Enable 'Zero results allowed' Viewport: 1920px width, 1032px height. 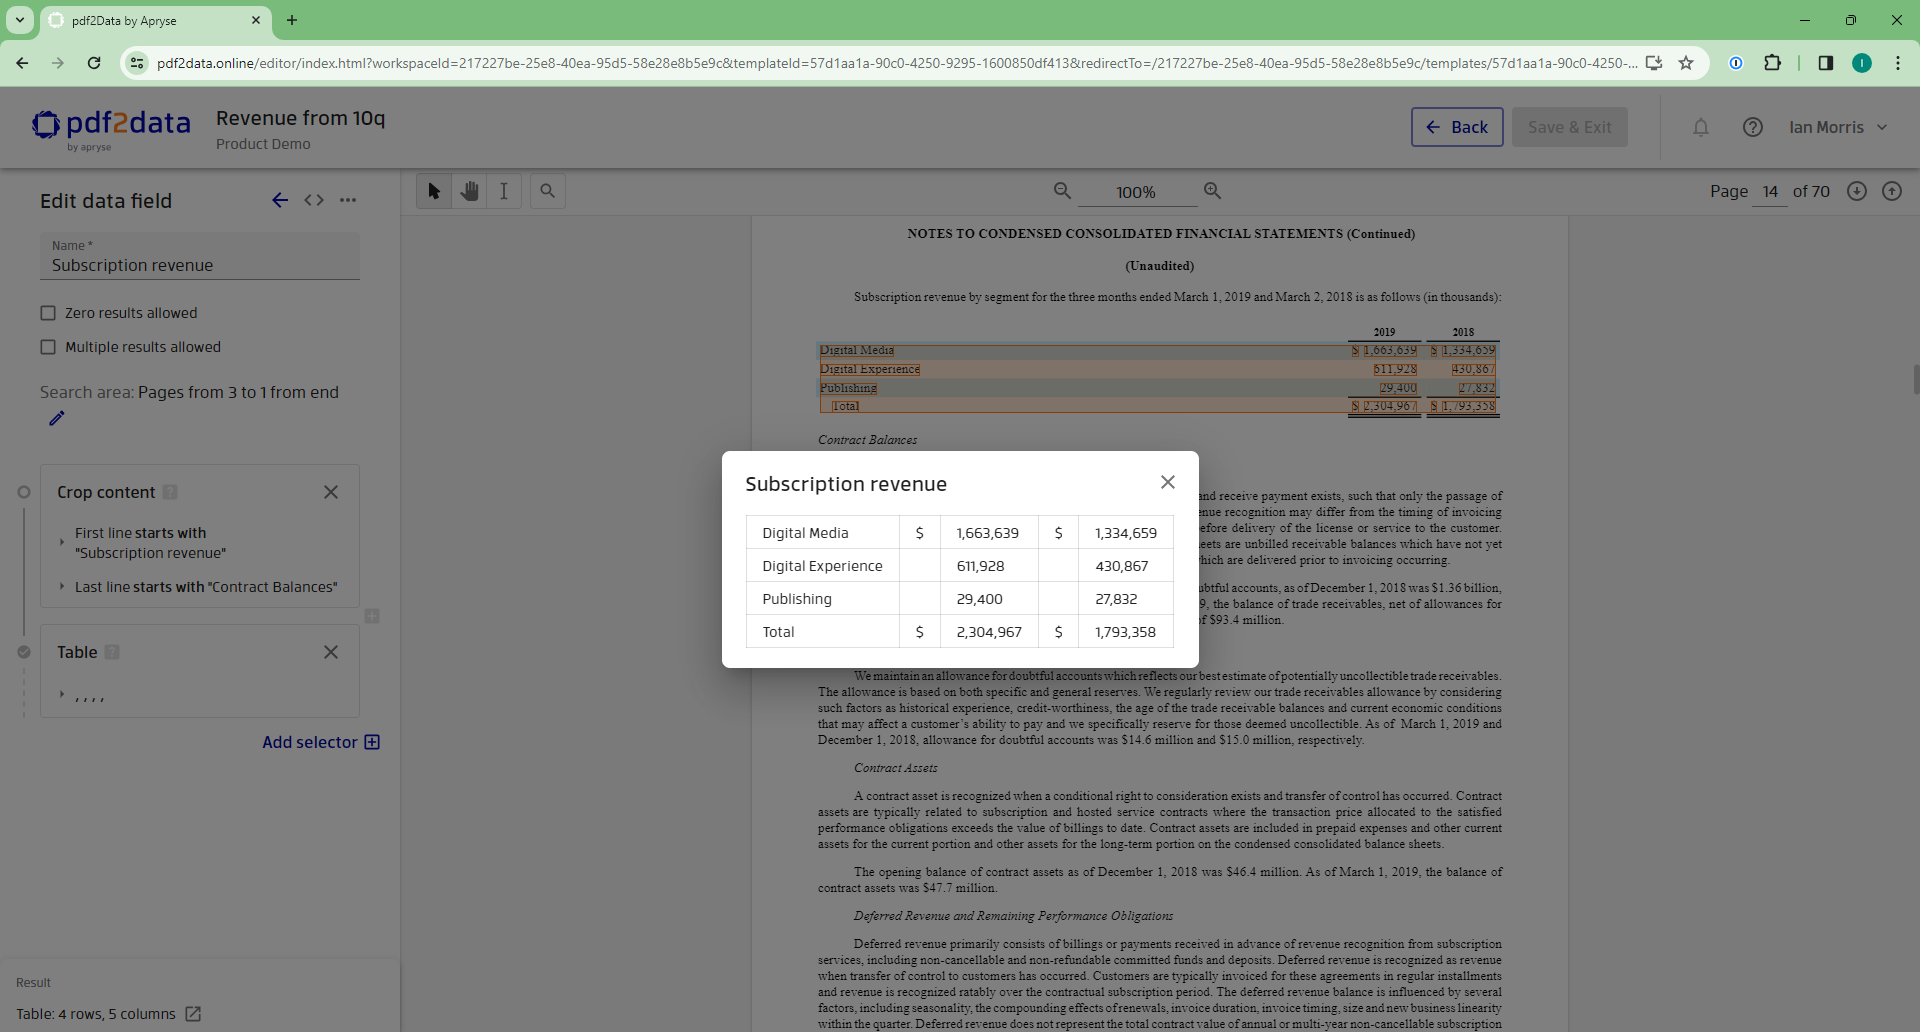pyautogui.click(x=47, y=312)
